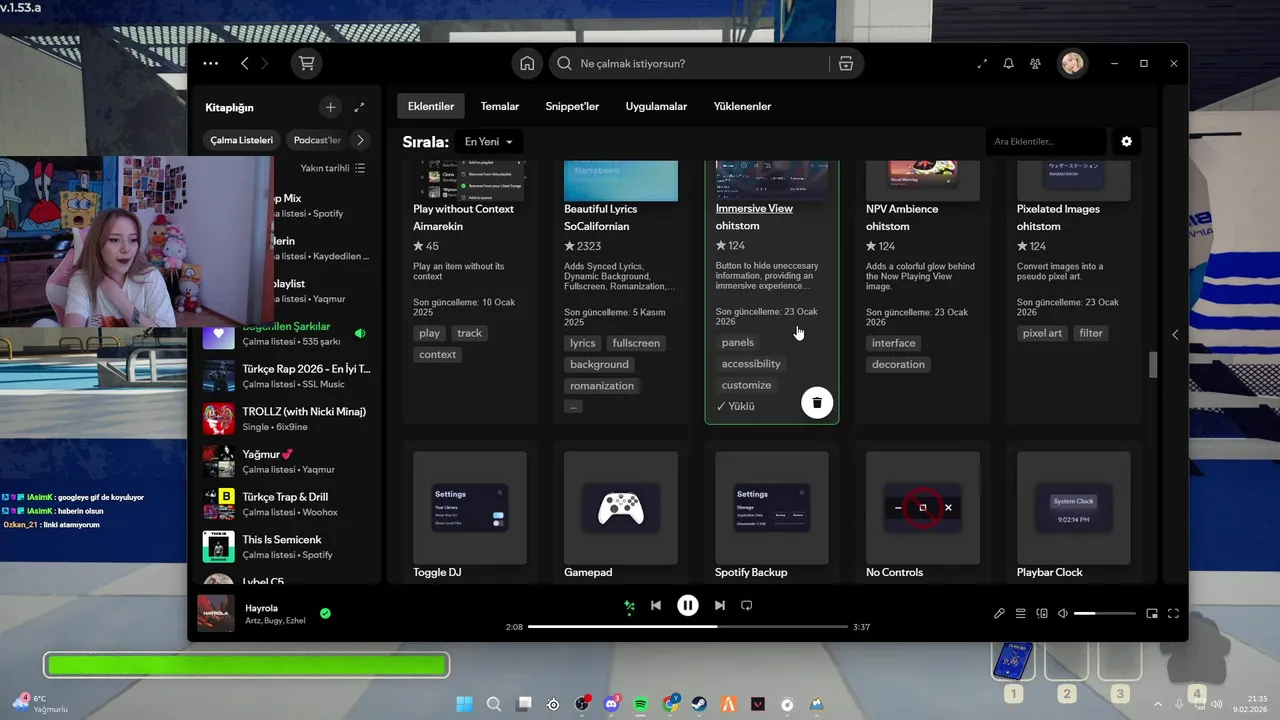Open the This Is Semicenk playlist

click(x=288, y=547)
